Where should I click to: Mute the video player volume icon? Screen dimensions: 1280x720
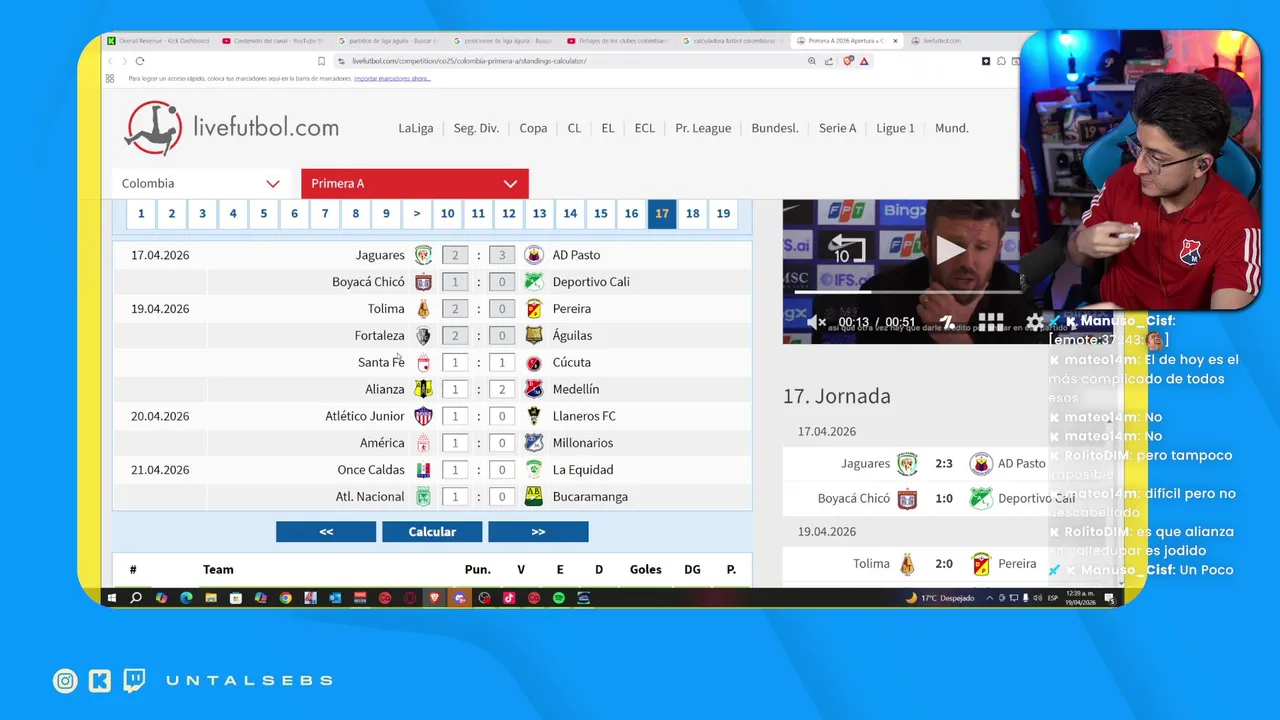816,322
